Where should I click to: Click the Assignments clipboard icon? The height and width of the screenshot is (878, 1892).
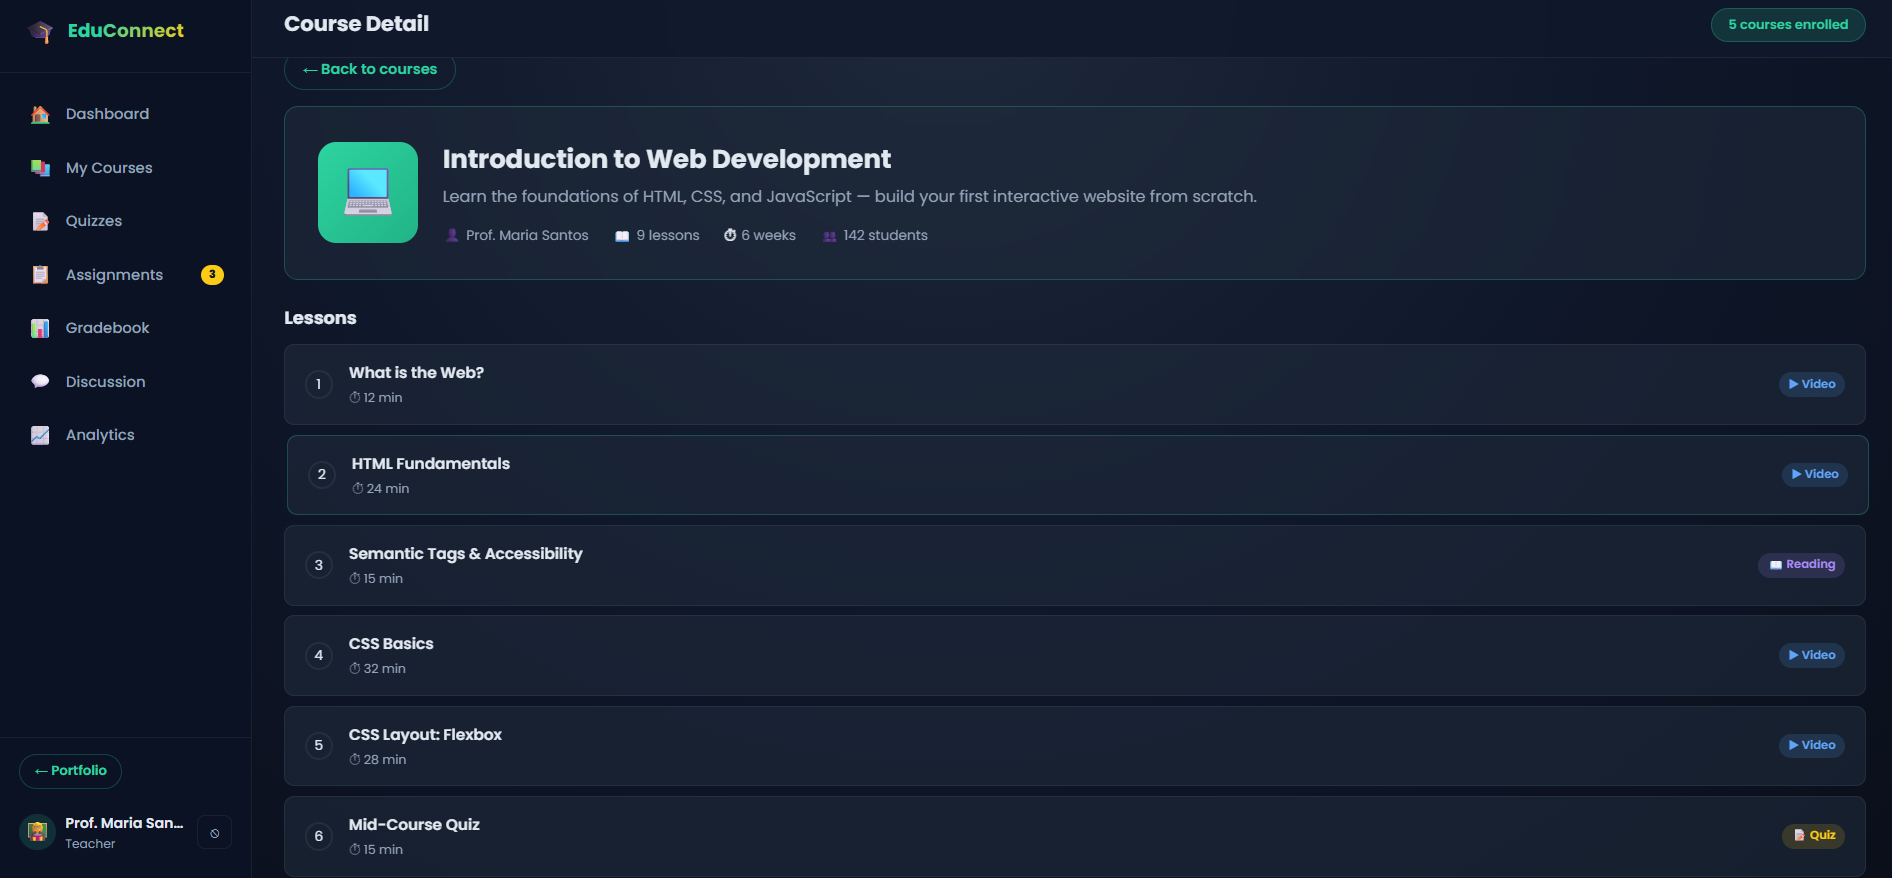point(40,275)
